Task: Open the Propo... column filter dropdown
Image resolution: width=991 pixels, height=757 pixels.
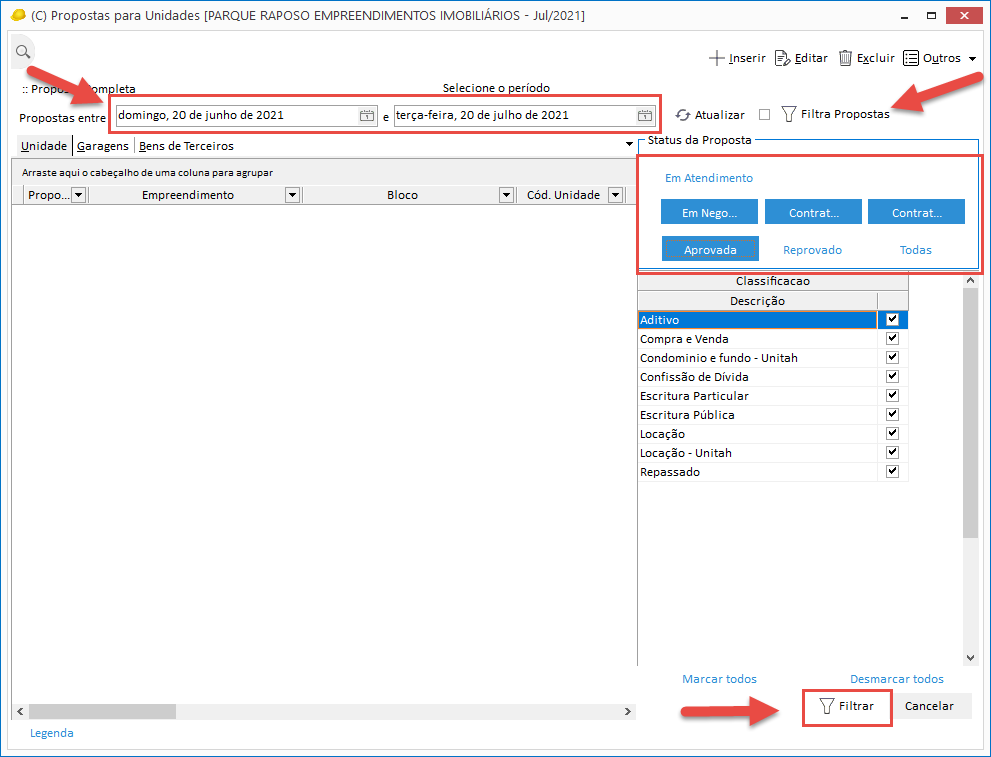Action: (78, 195)
